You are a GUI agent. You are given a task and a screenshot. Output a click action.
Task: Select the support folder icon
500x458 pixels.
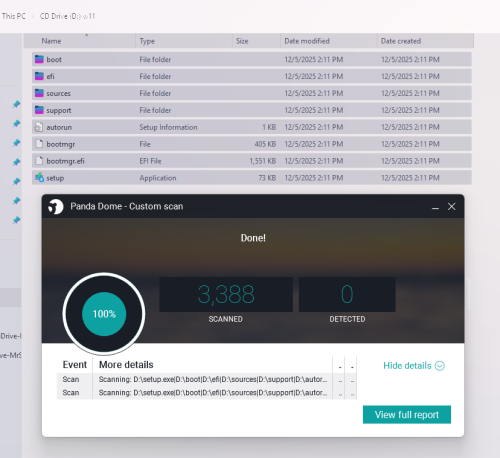tap(39, 110)
